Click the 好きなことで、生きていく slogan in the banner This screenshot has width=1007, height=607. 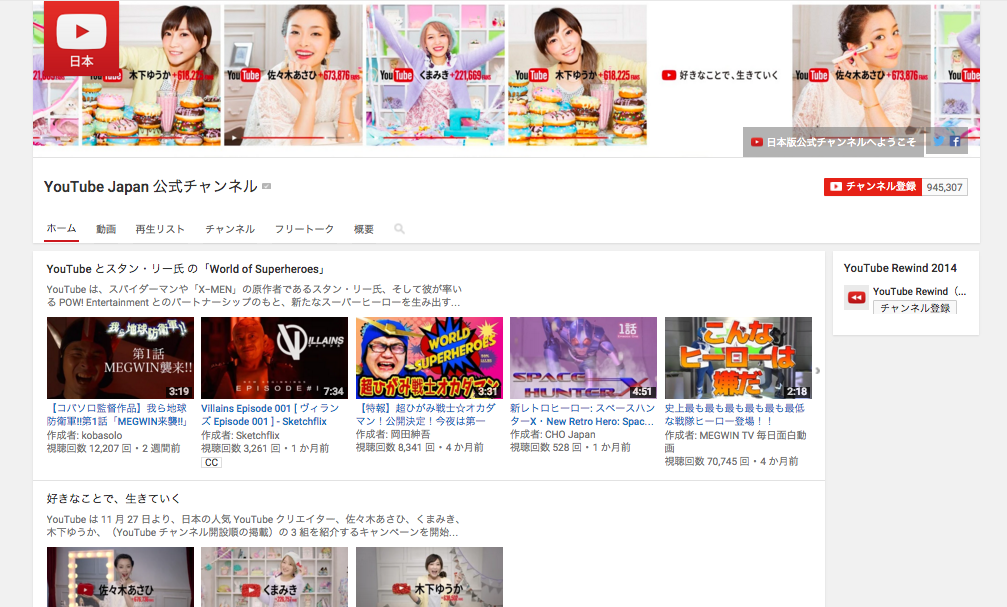(720, 75)
